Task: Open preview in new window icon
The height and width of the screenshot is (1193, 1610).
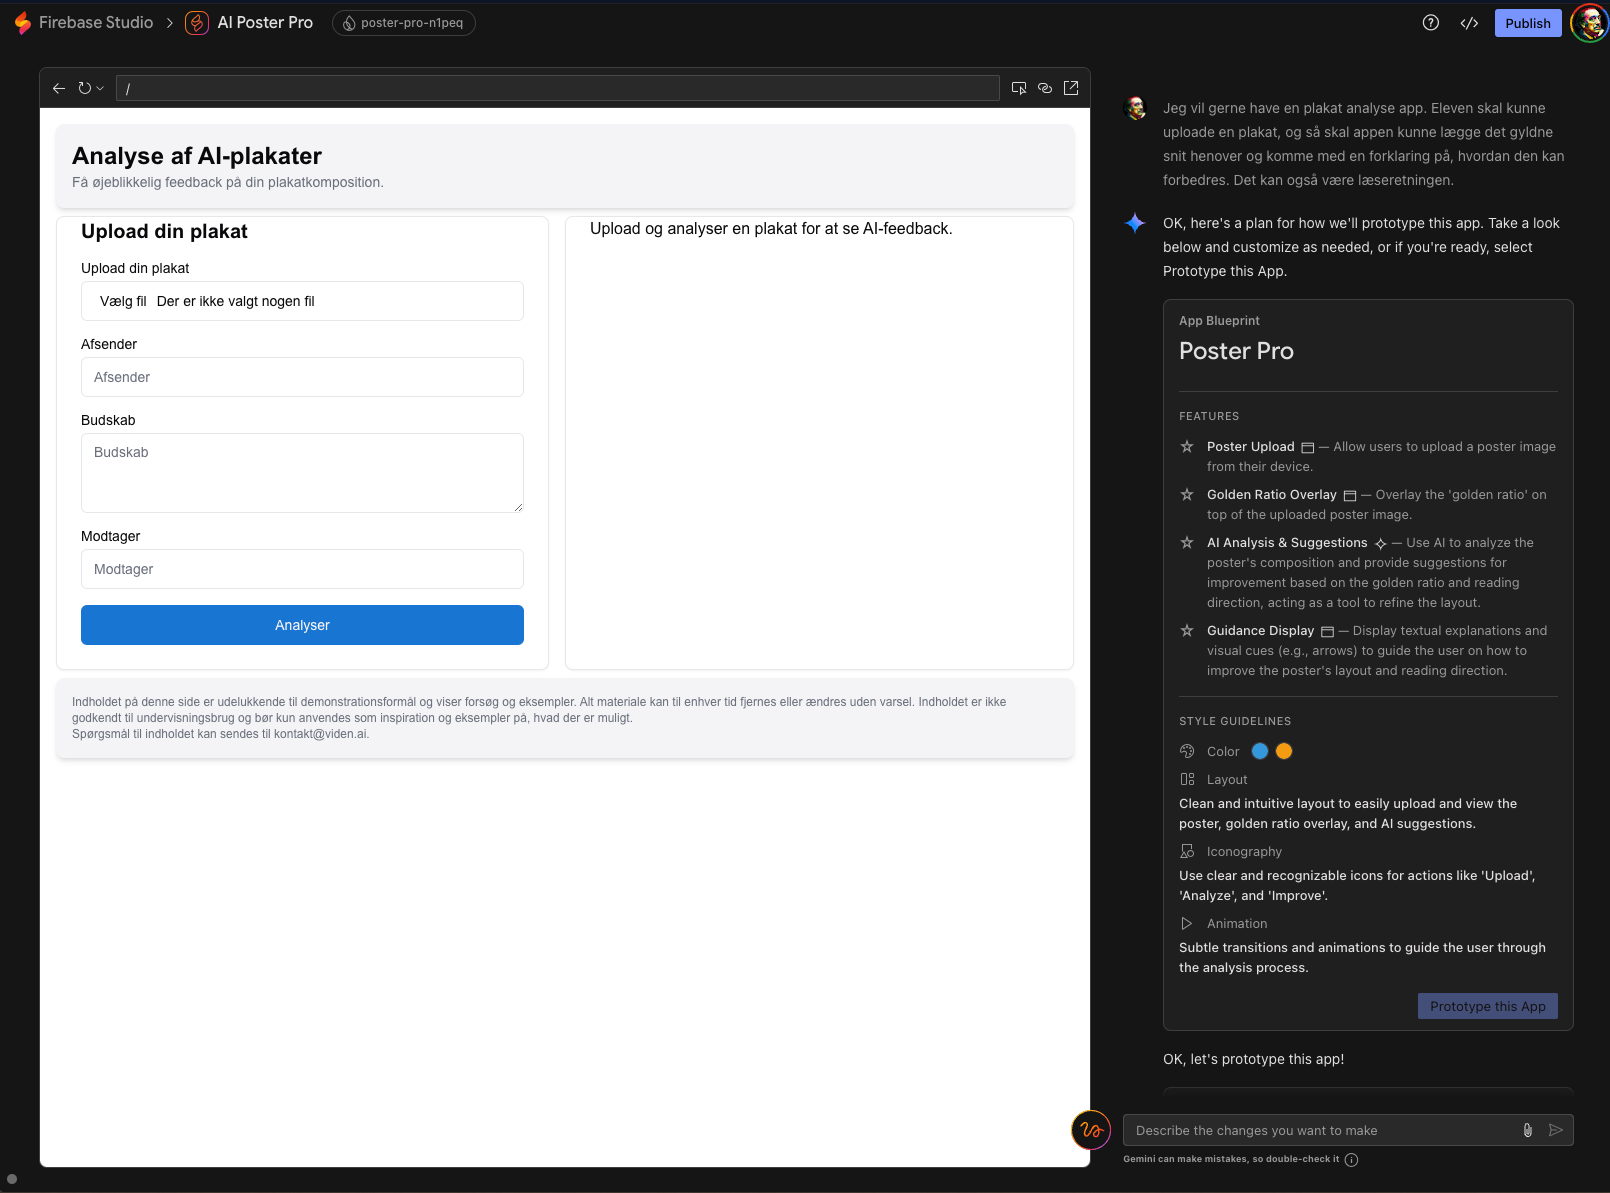Action: (1071, 88)
